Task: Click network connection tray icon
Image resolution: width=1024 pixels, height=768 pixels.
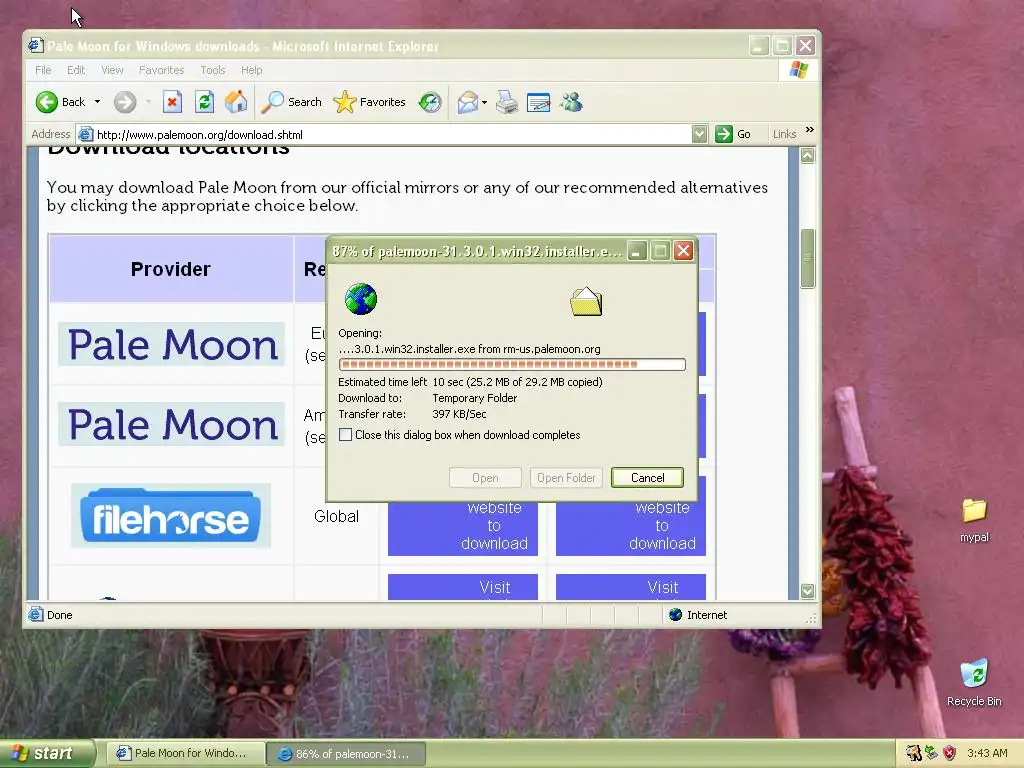Action: click(x=931, y=753)
